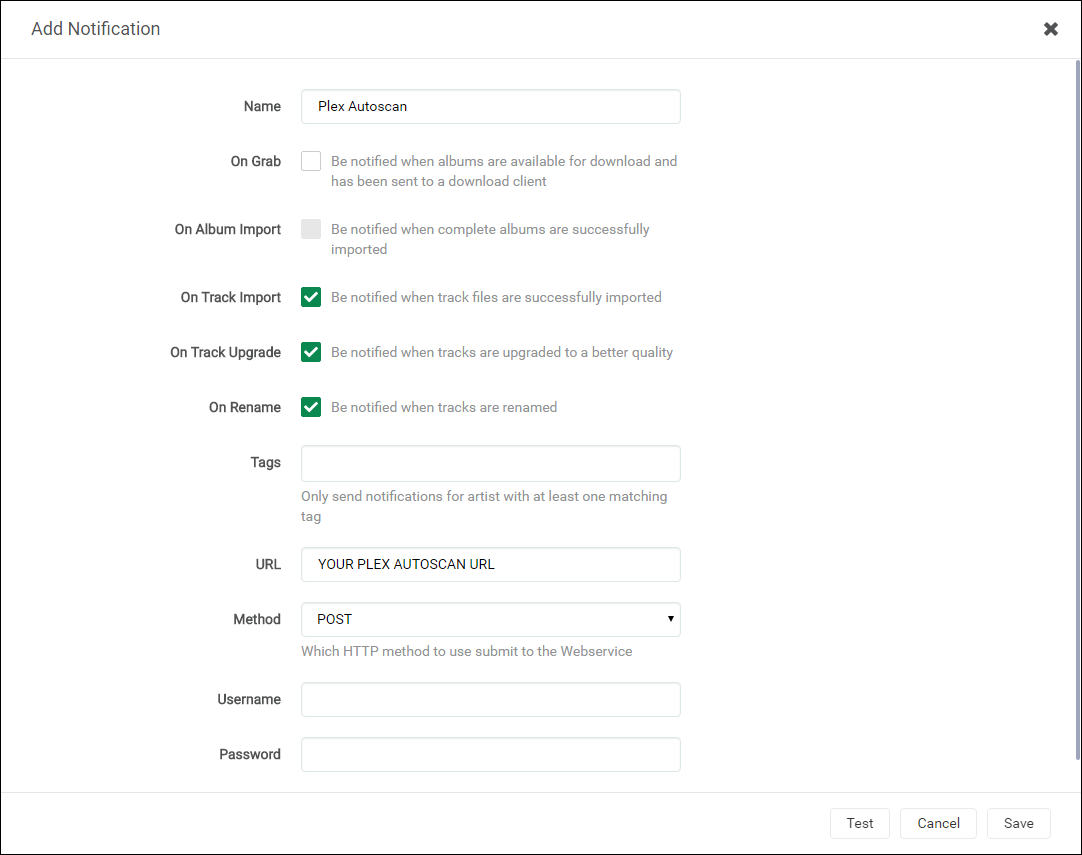This screenshot has height=855, width=1082.
Task: Open the Method dropdown arrow
Action: point(671,619)
